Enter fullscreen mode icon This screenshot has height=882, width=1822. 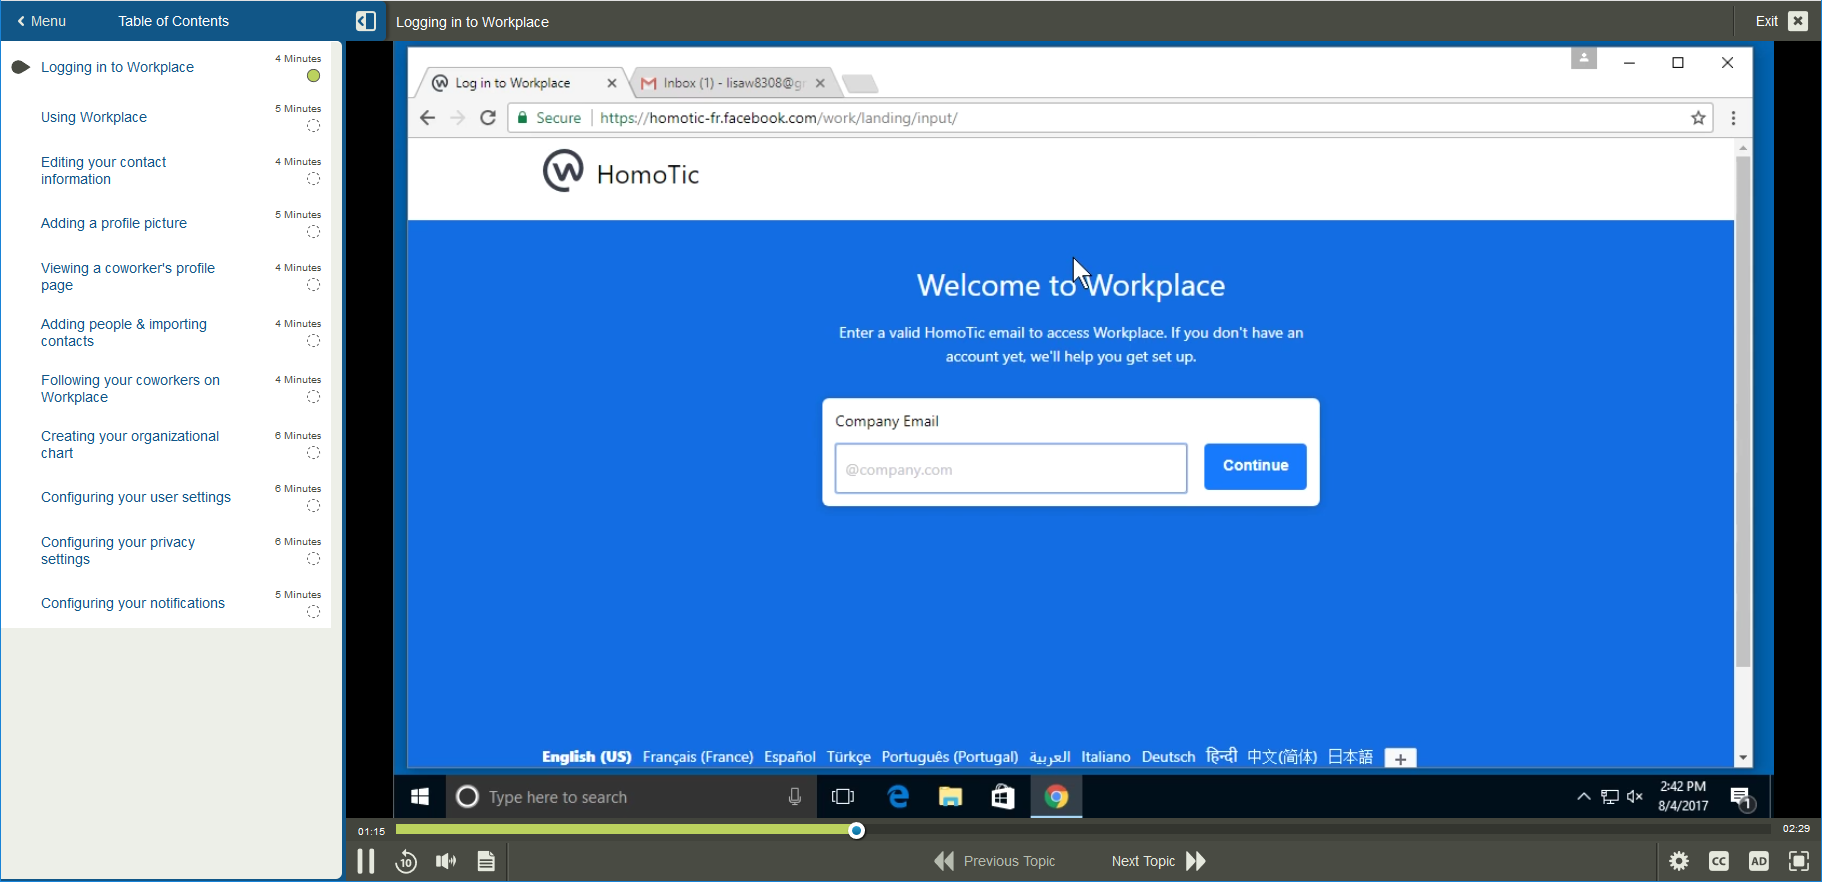click(x=1799, y=861)
